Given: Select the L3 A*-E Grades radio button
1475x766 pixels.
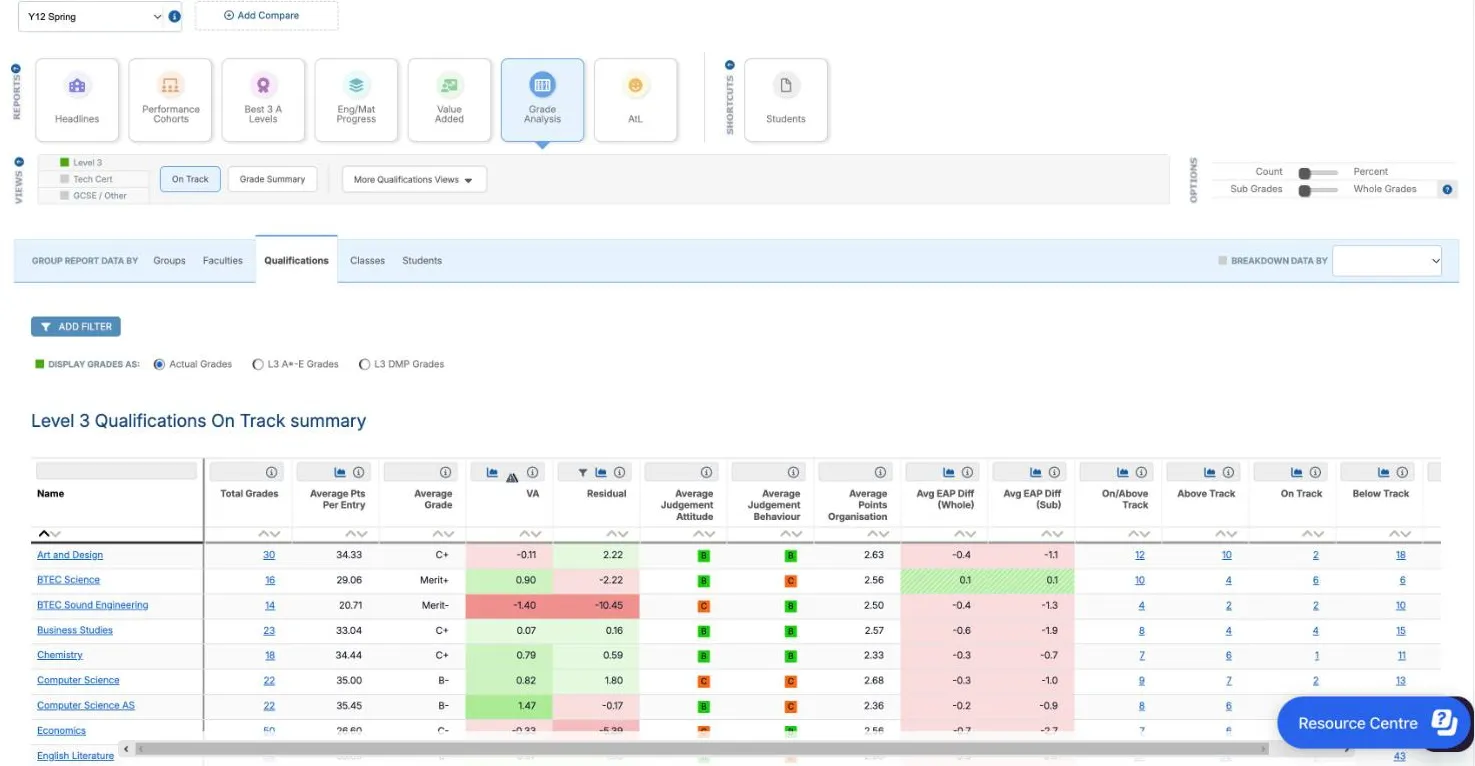Looking at the screenshot, I should click(258, 364).
